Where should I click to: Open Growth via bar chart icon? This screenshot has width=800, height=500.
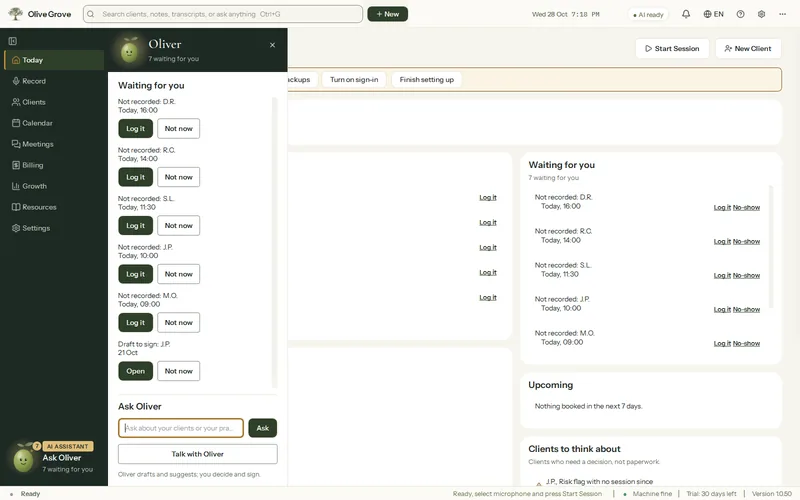pyautogui.click(x=16, y=186)
